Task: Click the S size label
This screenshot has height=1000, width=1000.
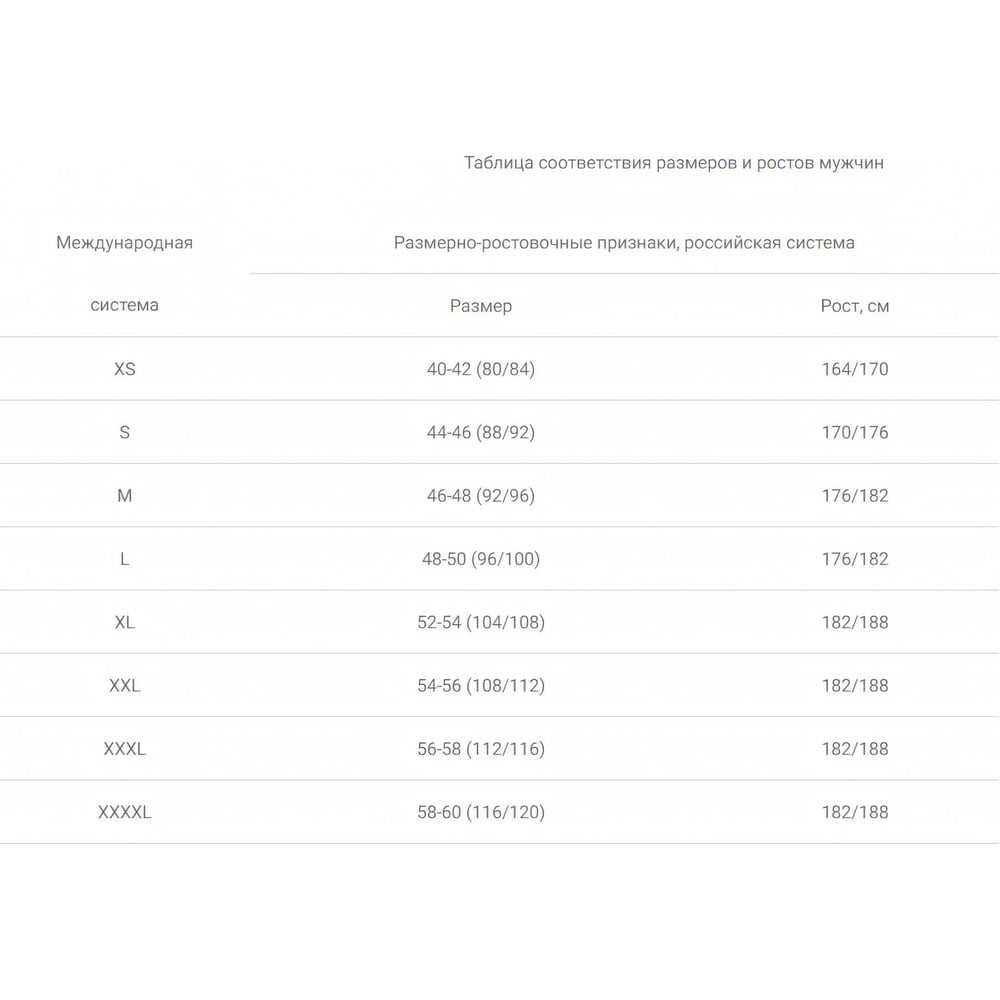Action: coord(124,432)
